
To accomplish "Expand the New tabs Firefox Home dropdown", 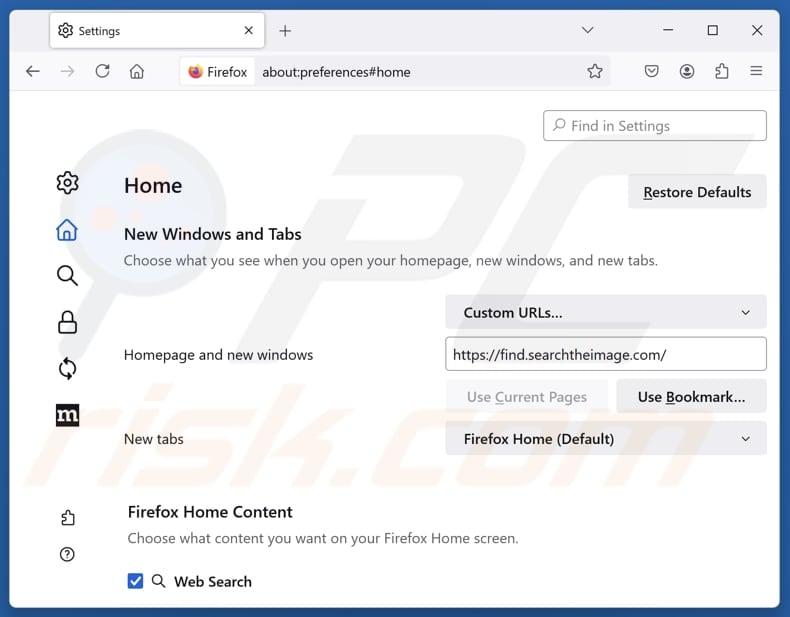I will pyautogui.click(x=605, y=438).
